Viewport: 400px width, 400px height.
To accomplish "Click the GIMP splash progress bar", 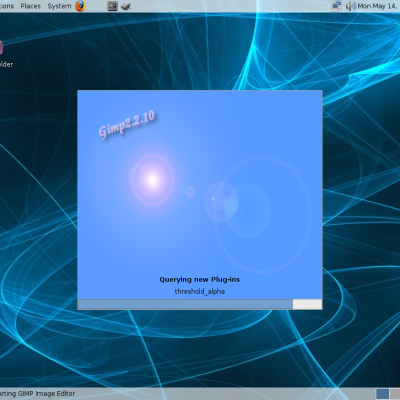I will [200, 304].
